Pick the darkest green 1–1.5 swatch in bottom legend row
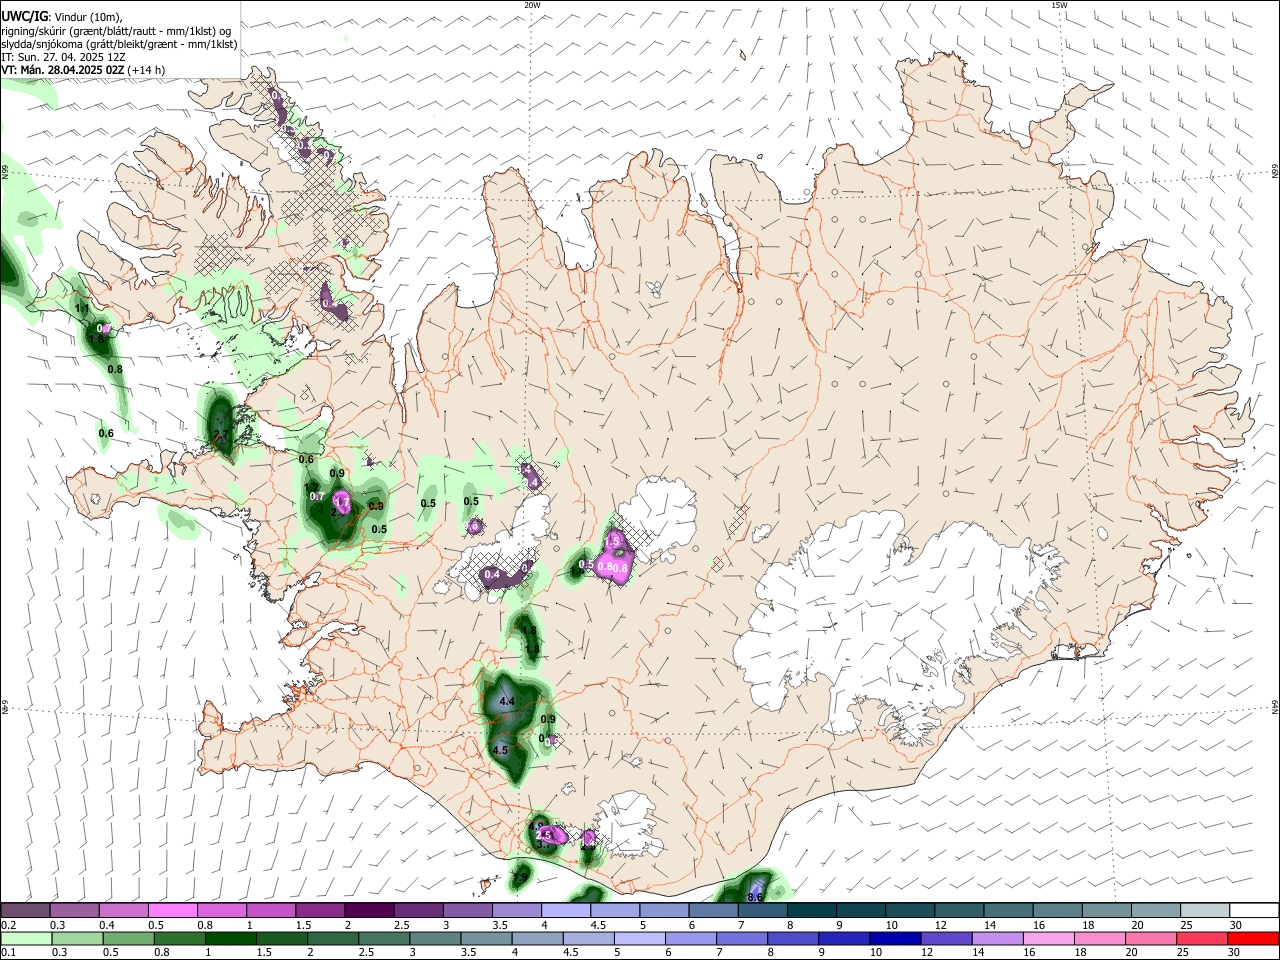Image resolution: width=1280 pixels, height=960 pixels. tap(231, 938)
